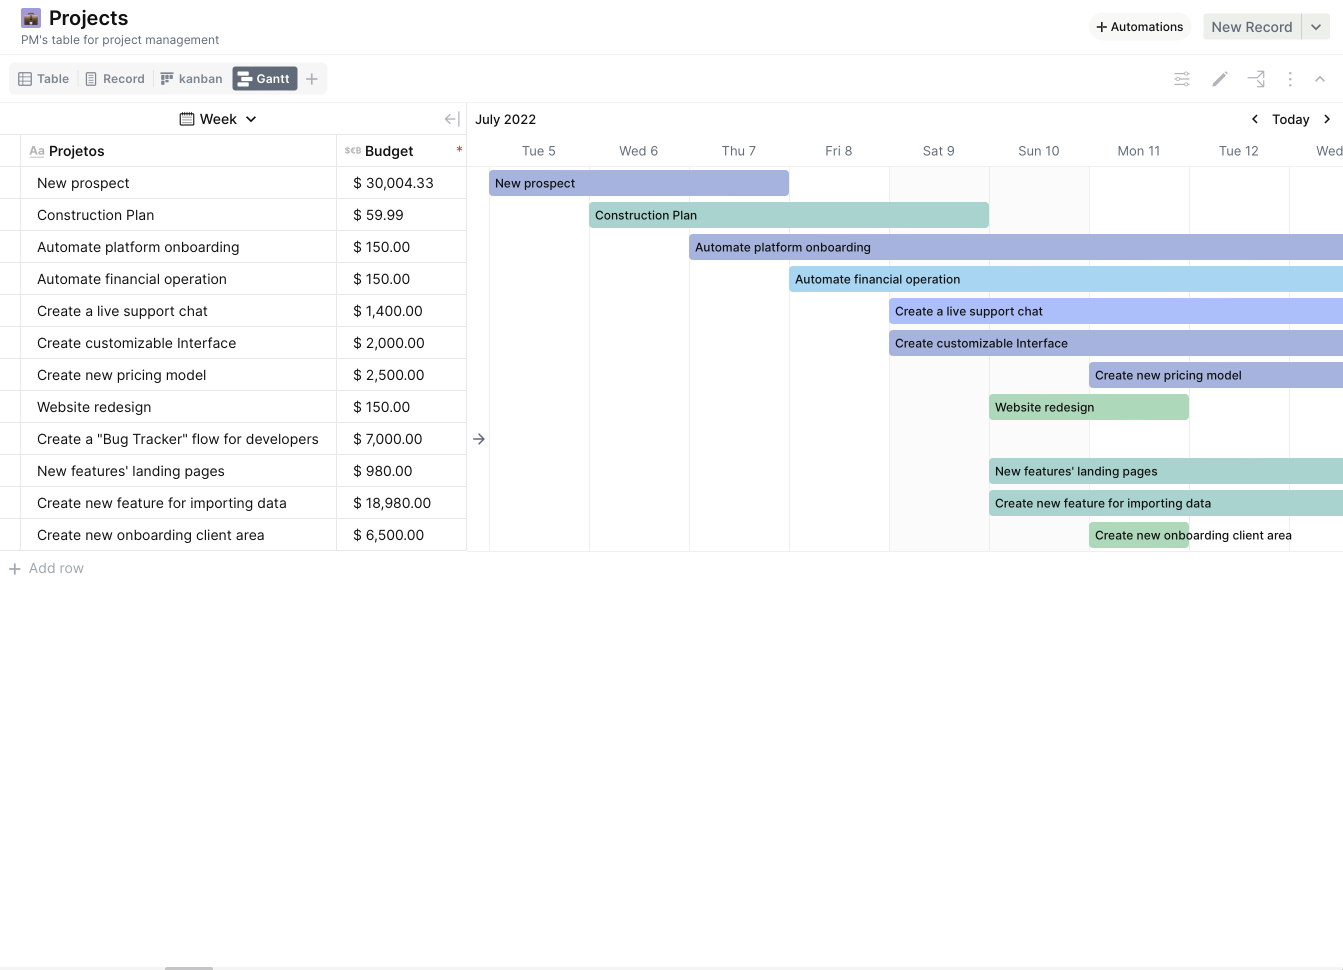The height and width of the screenshot is (970, 1343).
Task: Collapse the header with the up chevron
Action: click(x=1320, y=79)
